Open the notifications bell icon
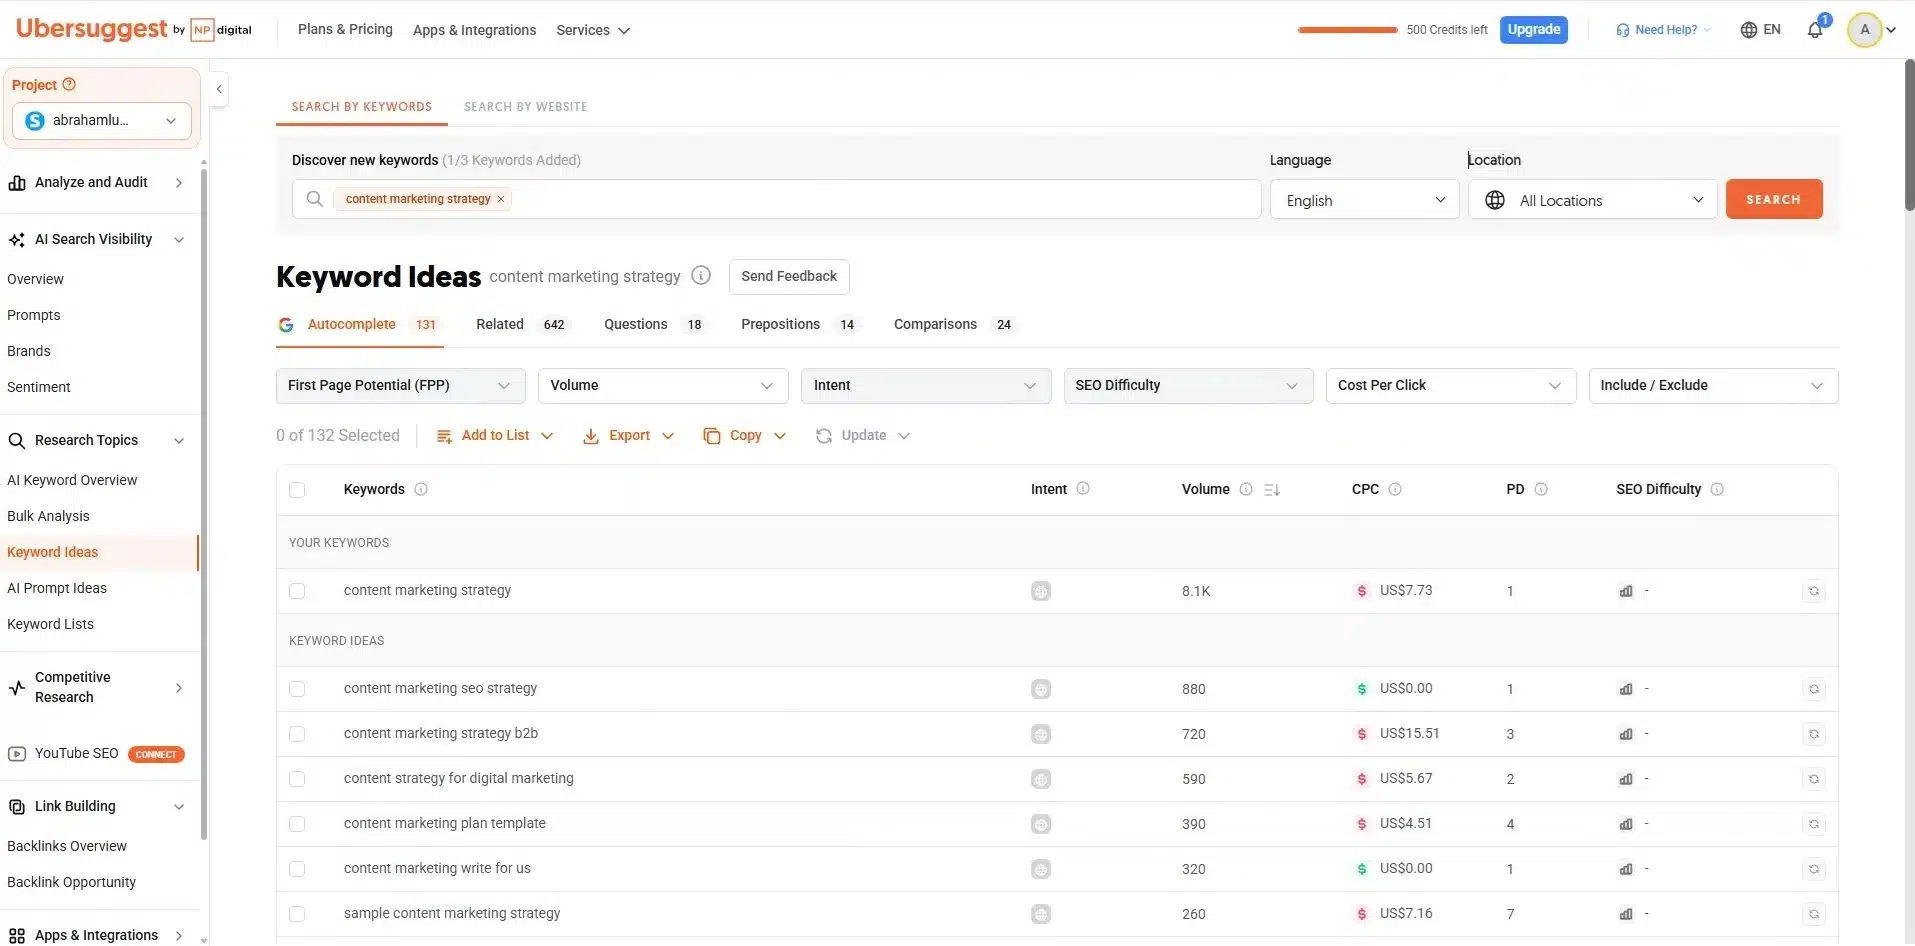Image resolution: width=1915 pixels, height=946 pixels. click(1815, 30)
